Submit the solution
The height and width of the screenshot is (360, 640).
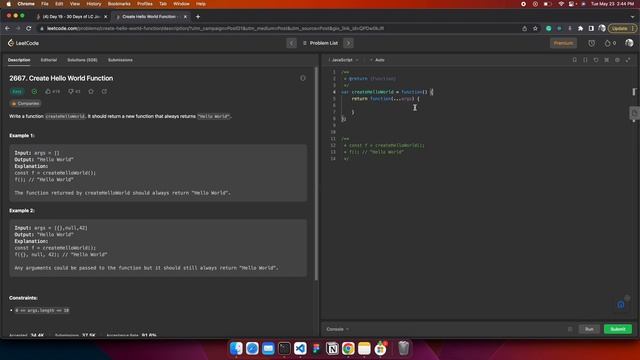(x=618, y=329)
